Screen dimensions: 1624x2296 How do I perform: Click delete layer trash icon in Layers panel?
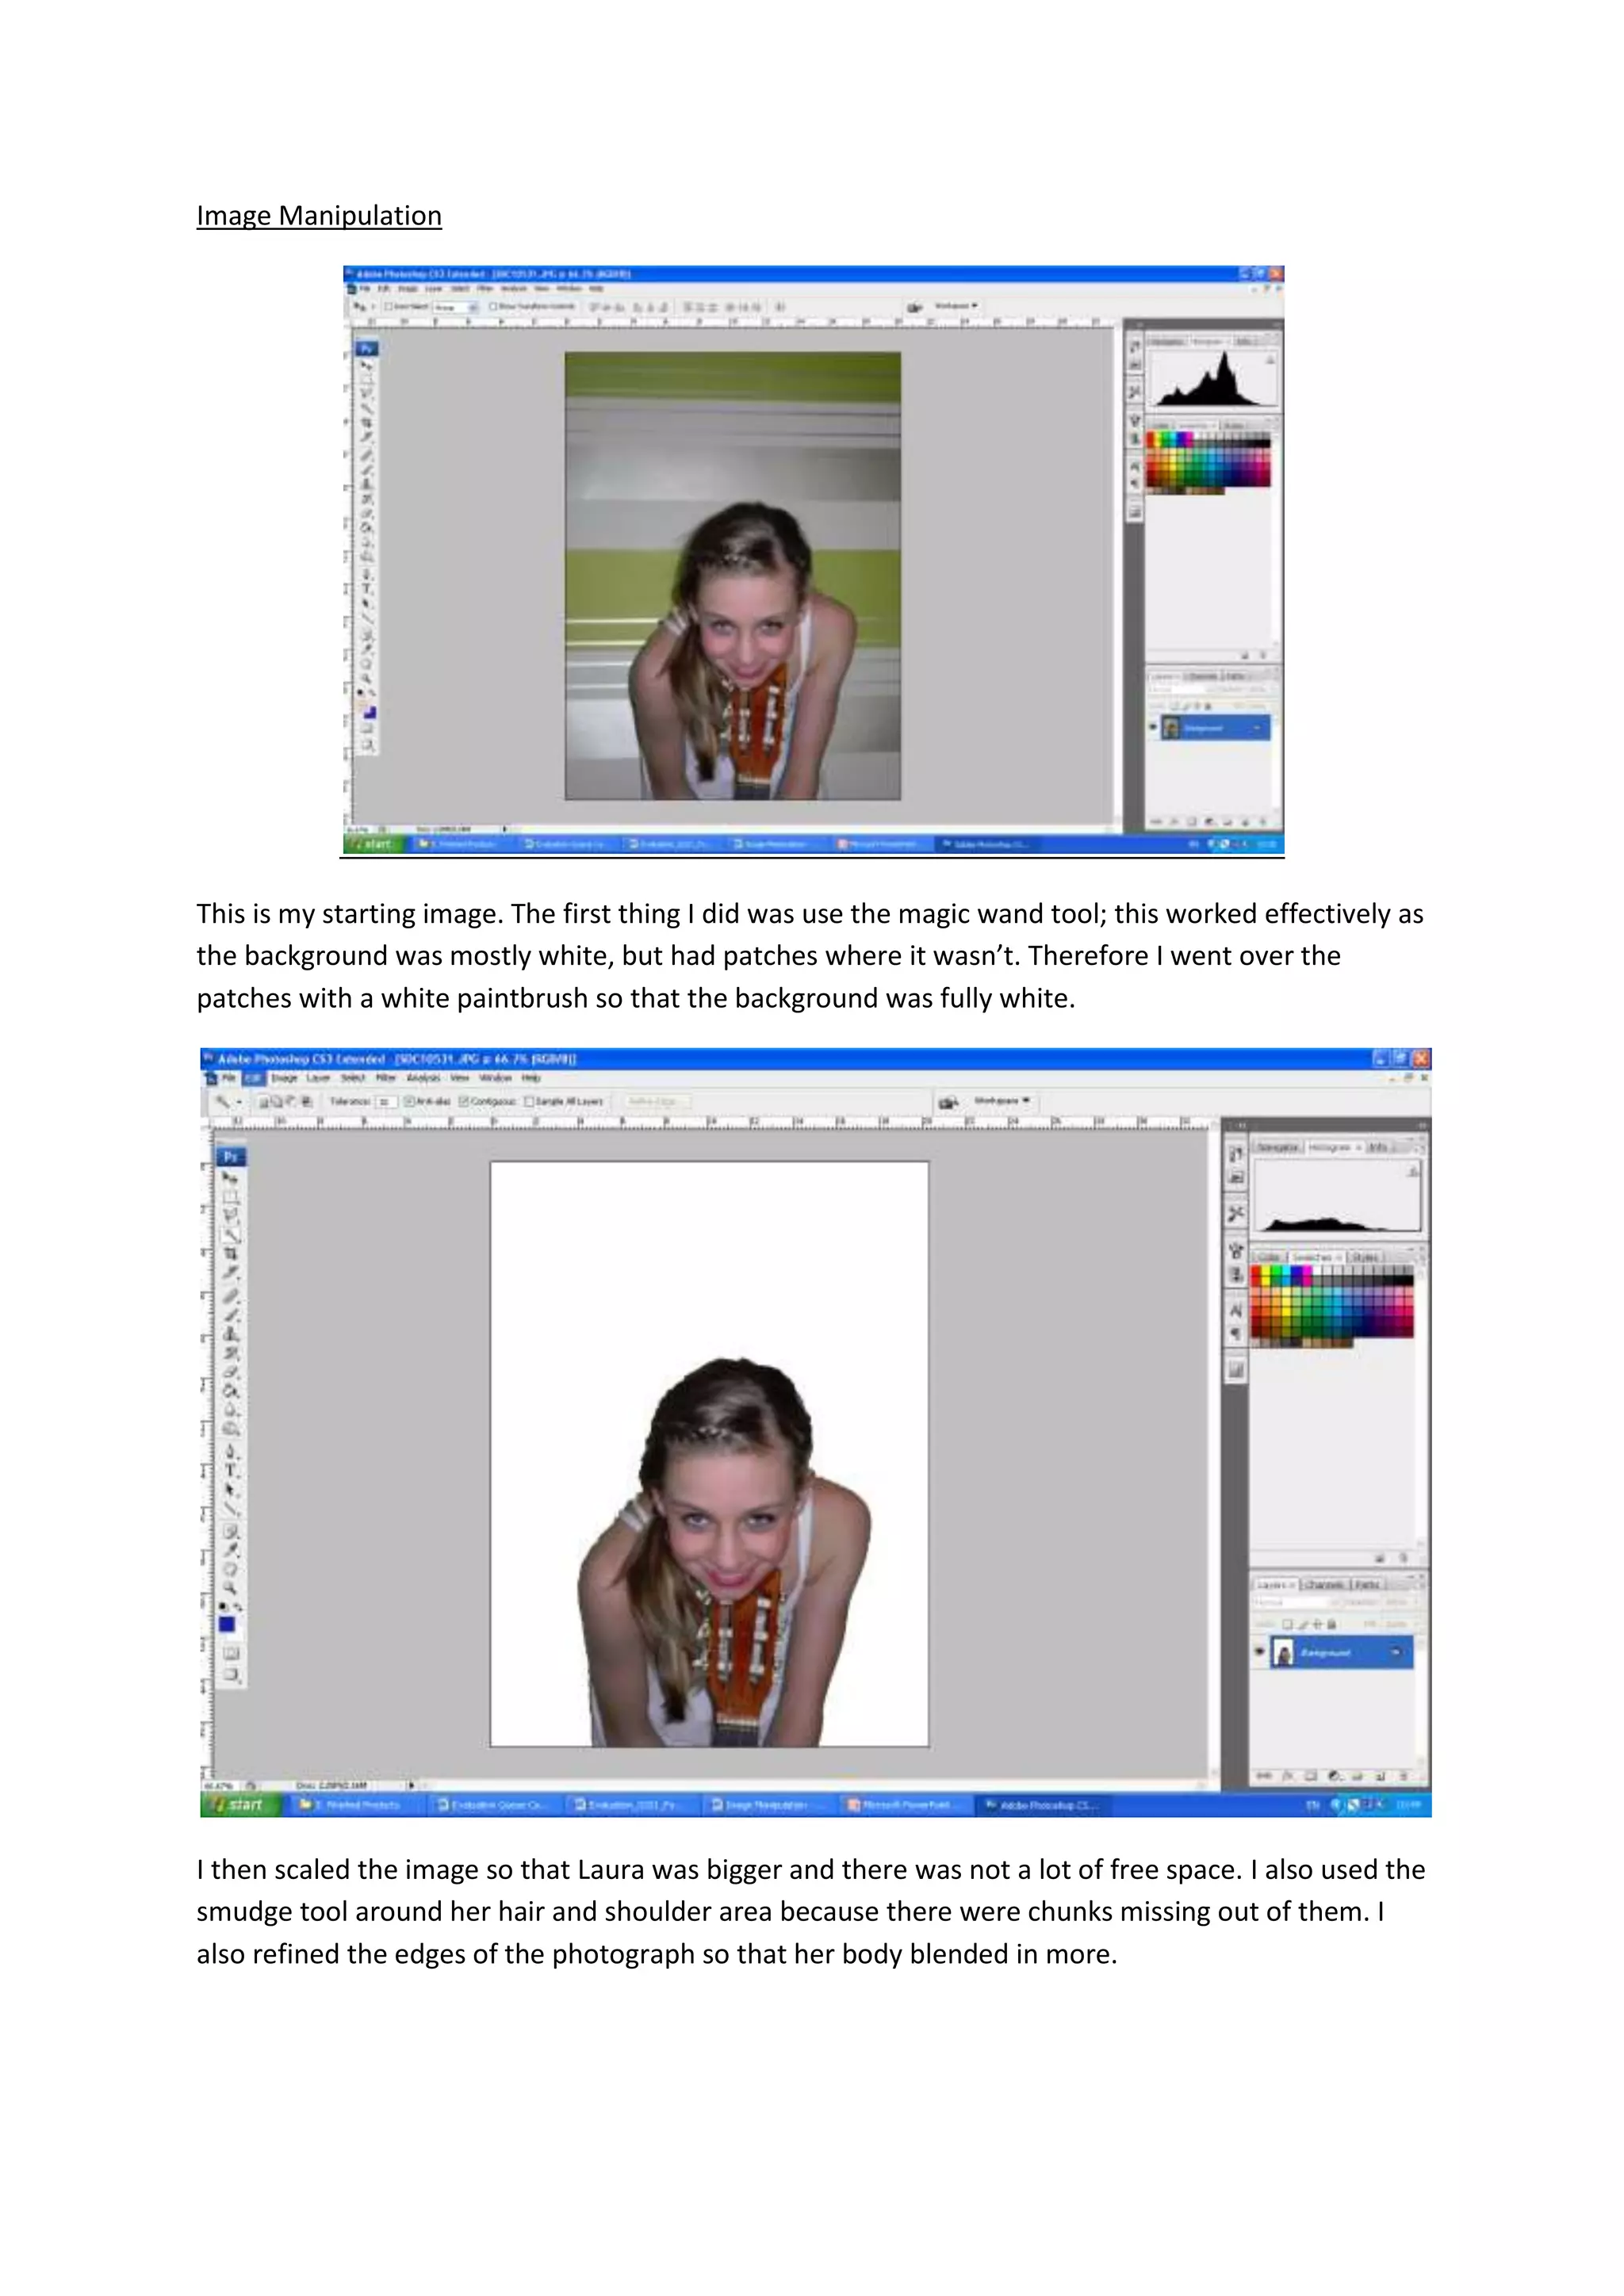(1404, 1776)
